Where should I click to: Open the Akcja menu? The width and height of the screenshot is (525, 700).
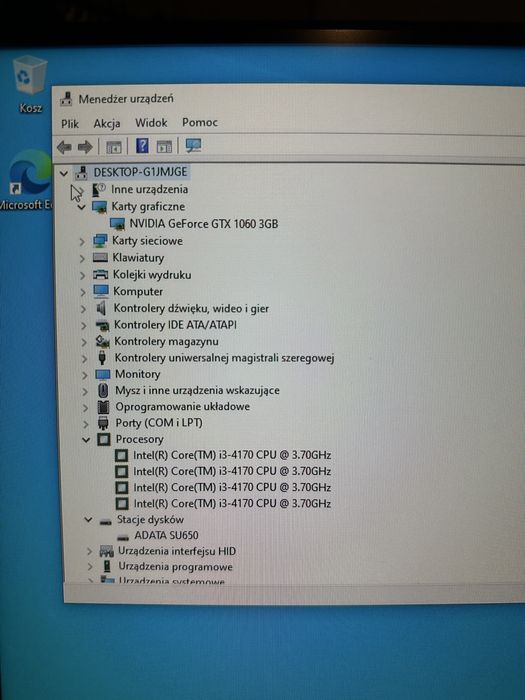coord(107,123)
